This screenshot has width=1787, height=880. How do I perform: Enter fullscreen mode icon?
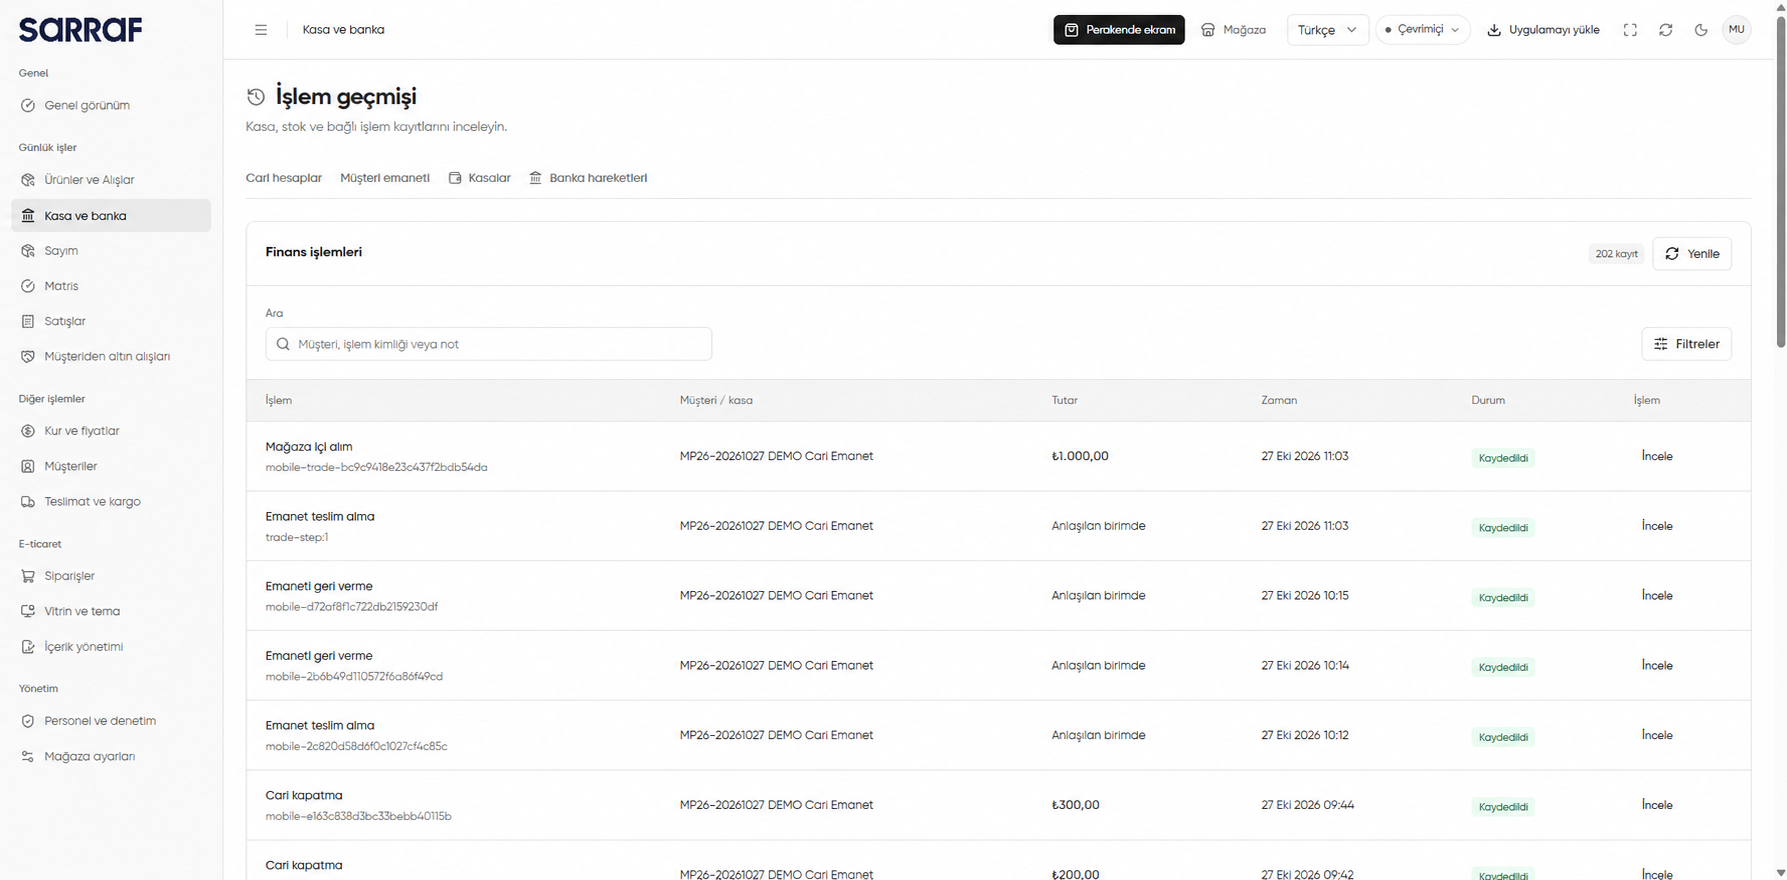pyautogui.click(x=1630, y=30)
